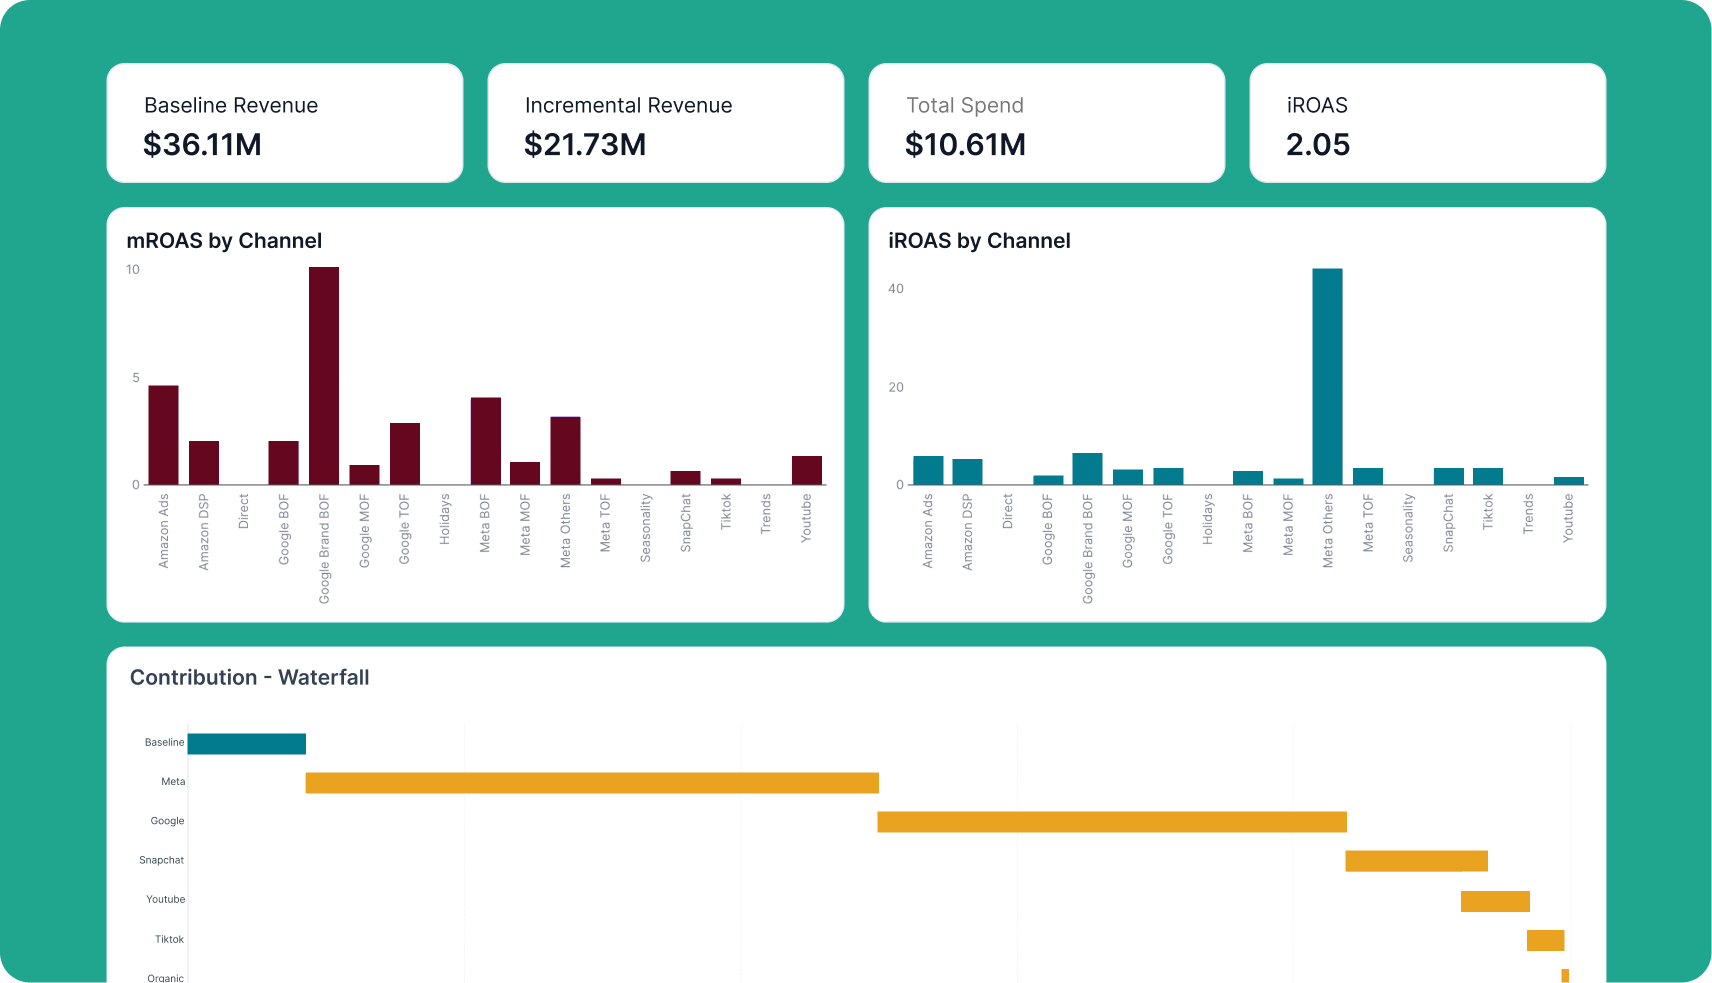Select the Meta bar in the waterfall chart
The width and height of the screenshot is (1712, 983).
point(592,783)
